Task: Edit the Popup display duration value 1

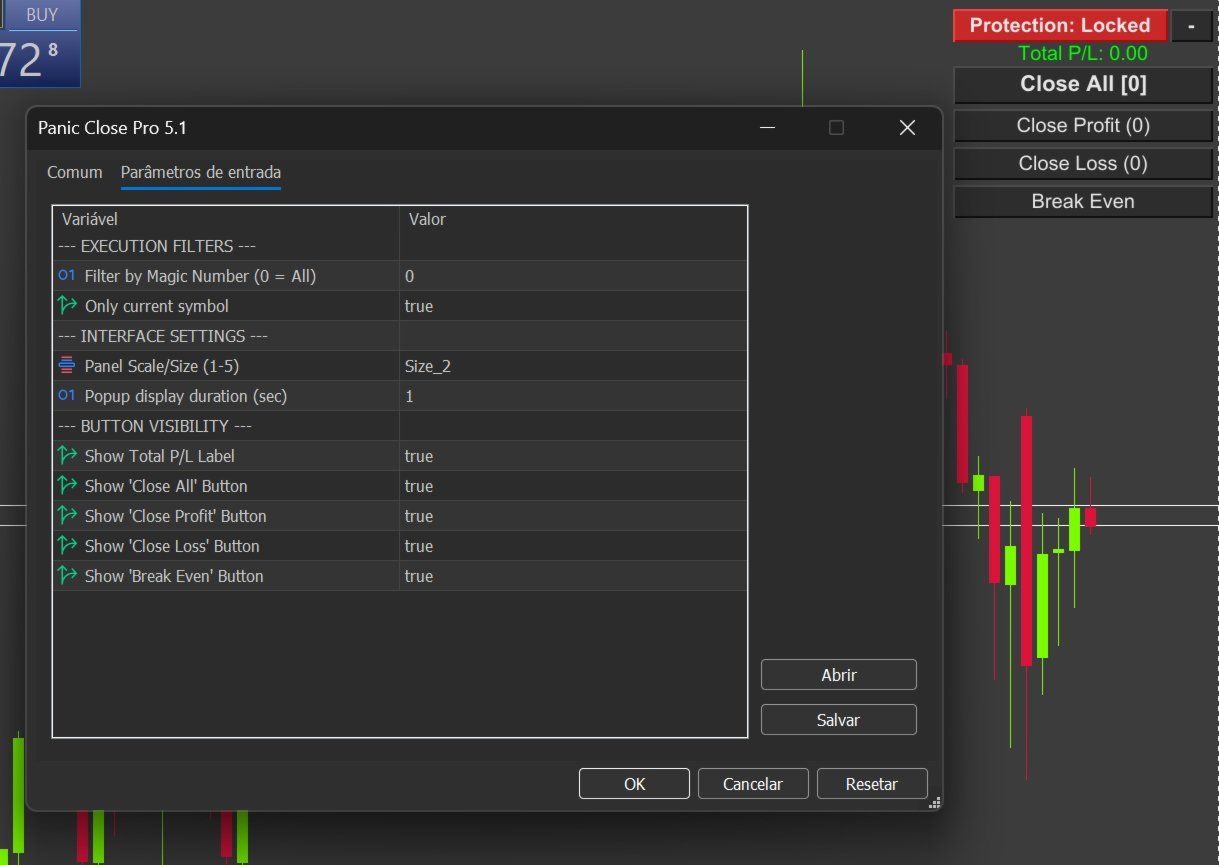Action: click(x=573, y=396)
